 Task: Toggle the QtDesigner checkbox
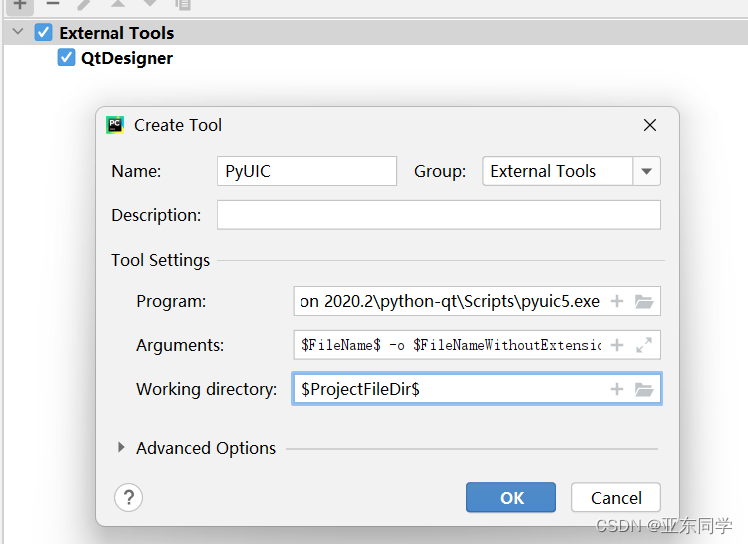click(67, 58)
